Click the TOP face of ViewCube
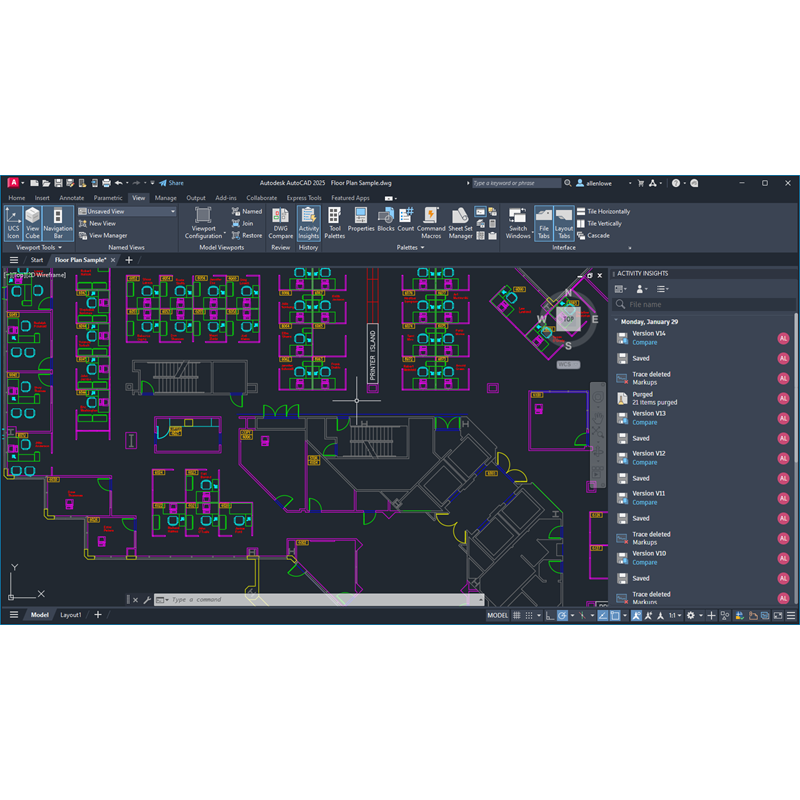Viewport: 800px width, 800px height. coord(568,320)
